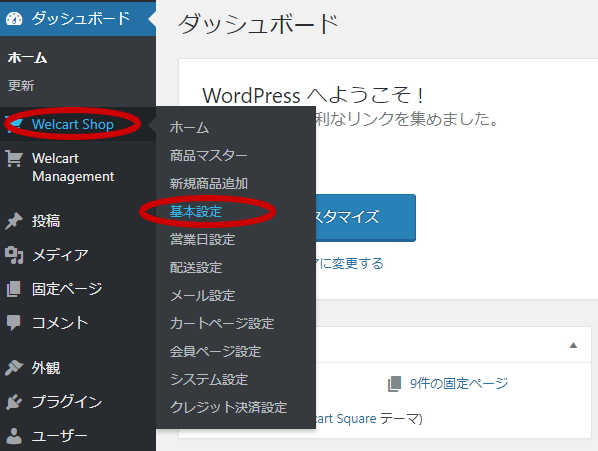Click the ダッシュボード page heading
Screen dimensions: 598x451
tap(259, 24)
